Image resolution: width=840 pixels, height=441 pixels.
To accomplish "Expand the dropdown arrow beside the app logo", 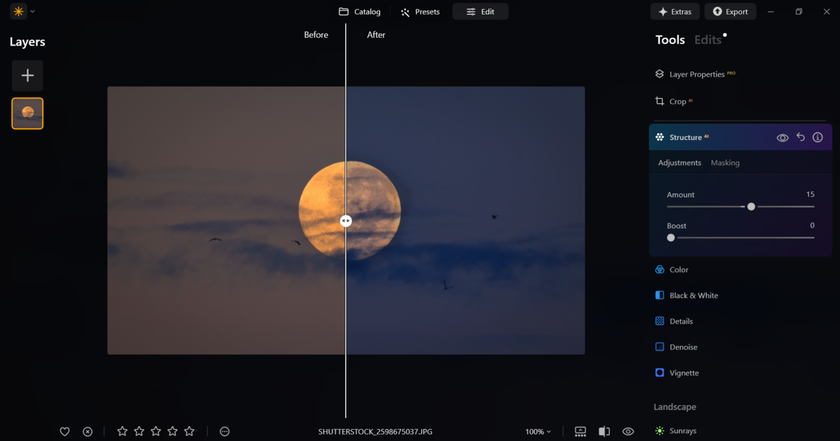I will point(33,11).
